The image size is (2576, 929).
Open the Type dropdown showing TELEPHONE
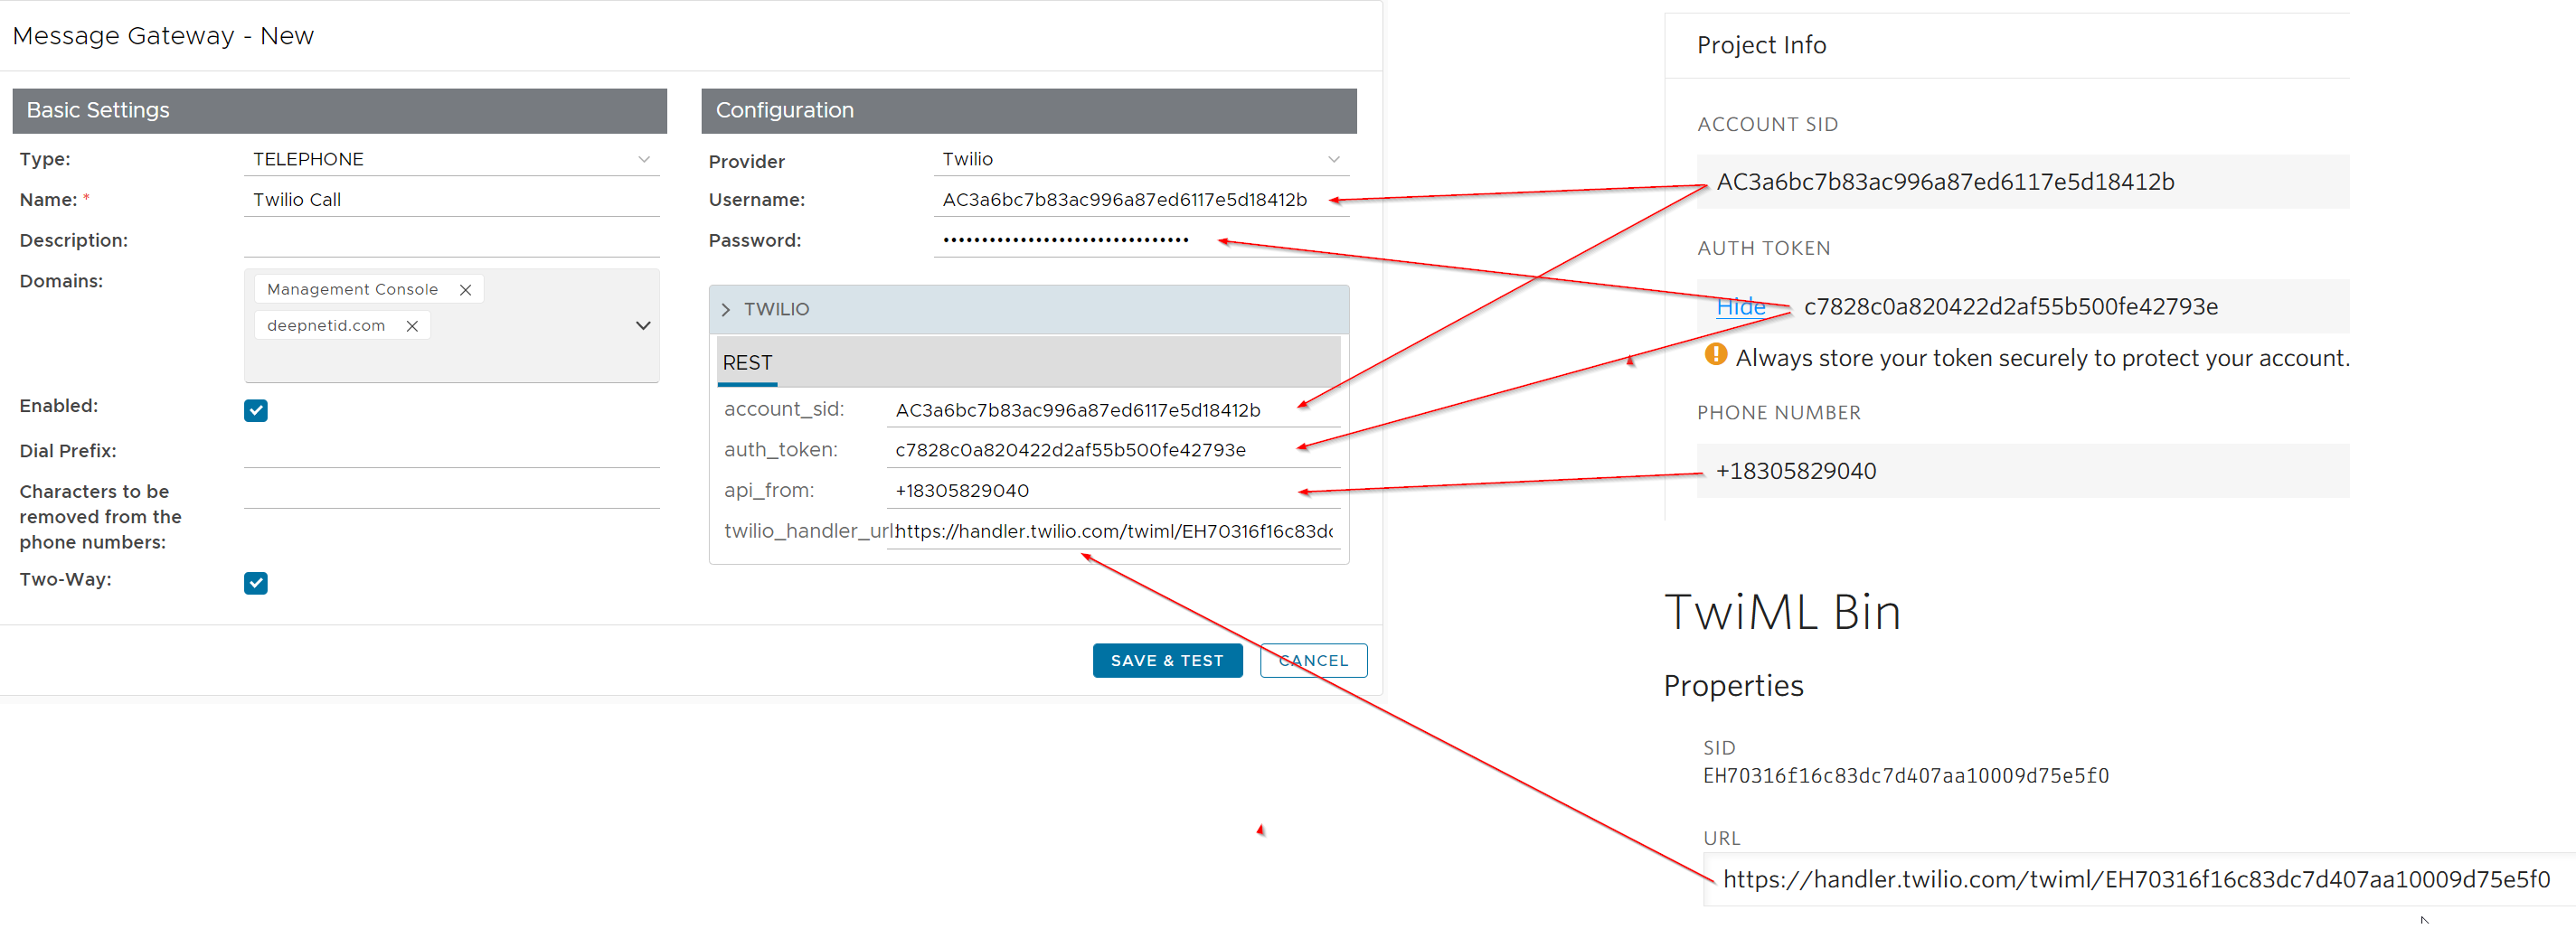451,159
